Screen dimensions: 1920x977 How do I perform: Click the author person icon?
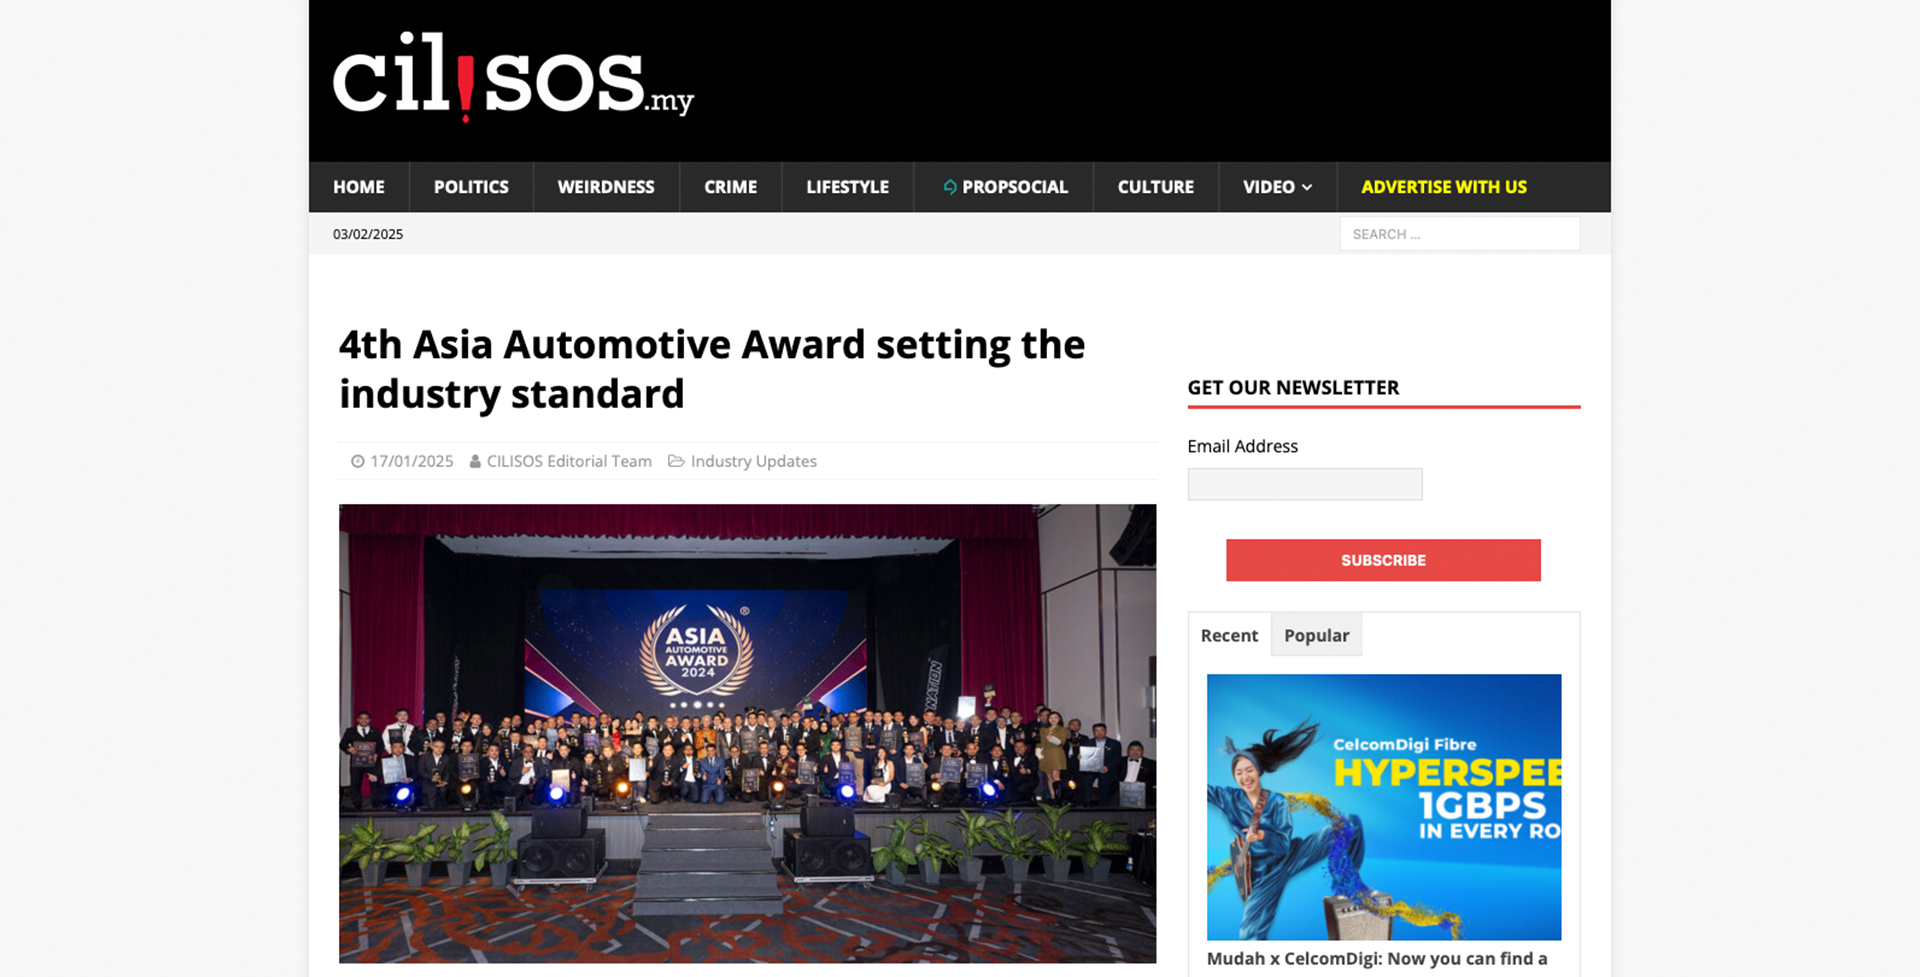point(475,461)
